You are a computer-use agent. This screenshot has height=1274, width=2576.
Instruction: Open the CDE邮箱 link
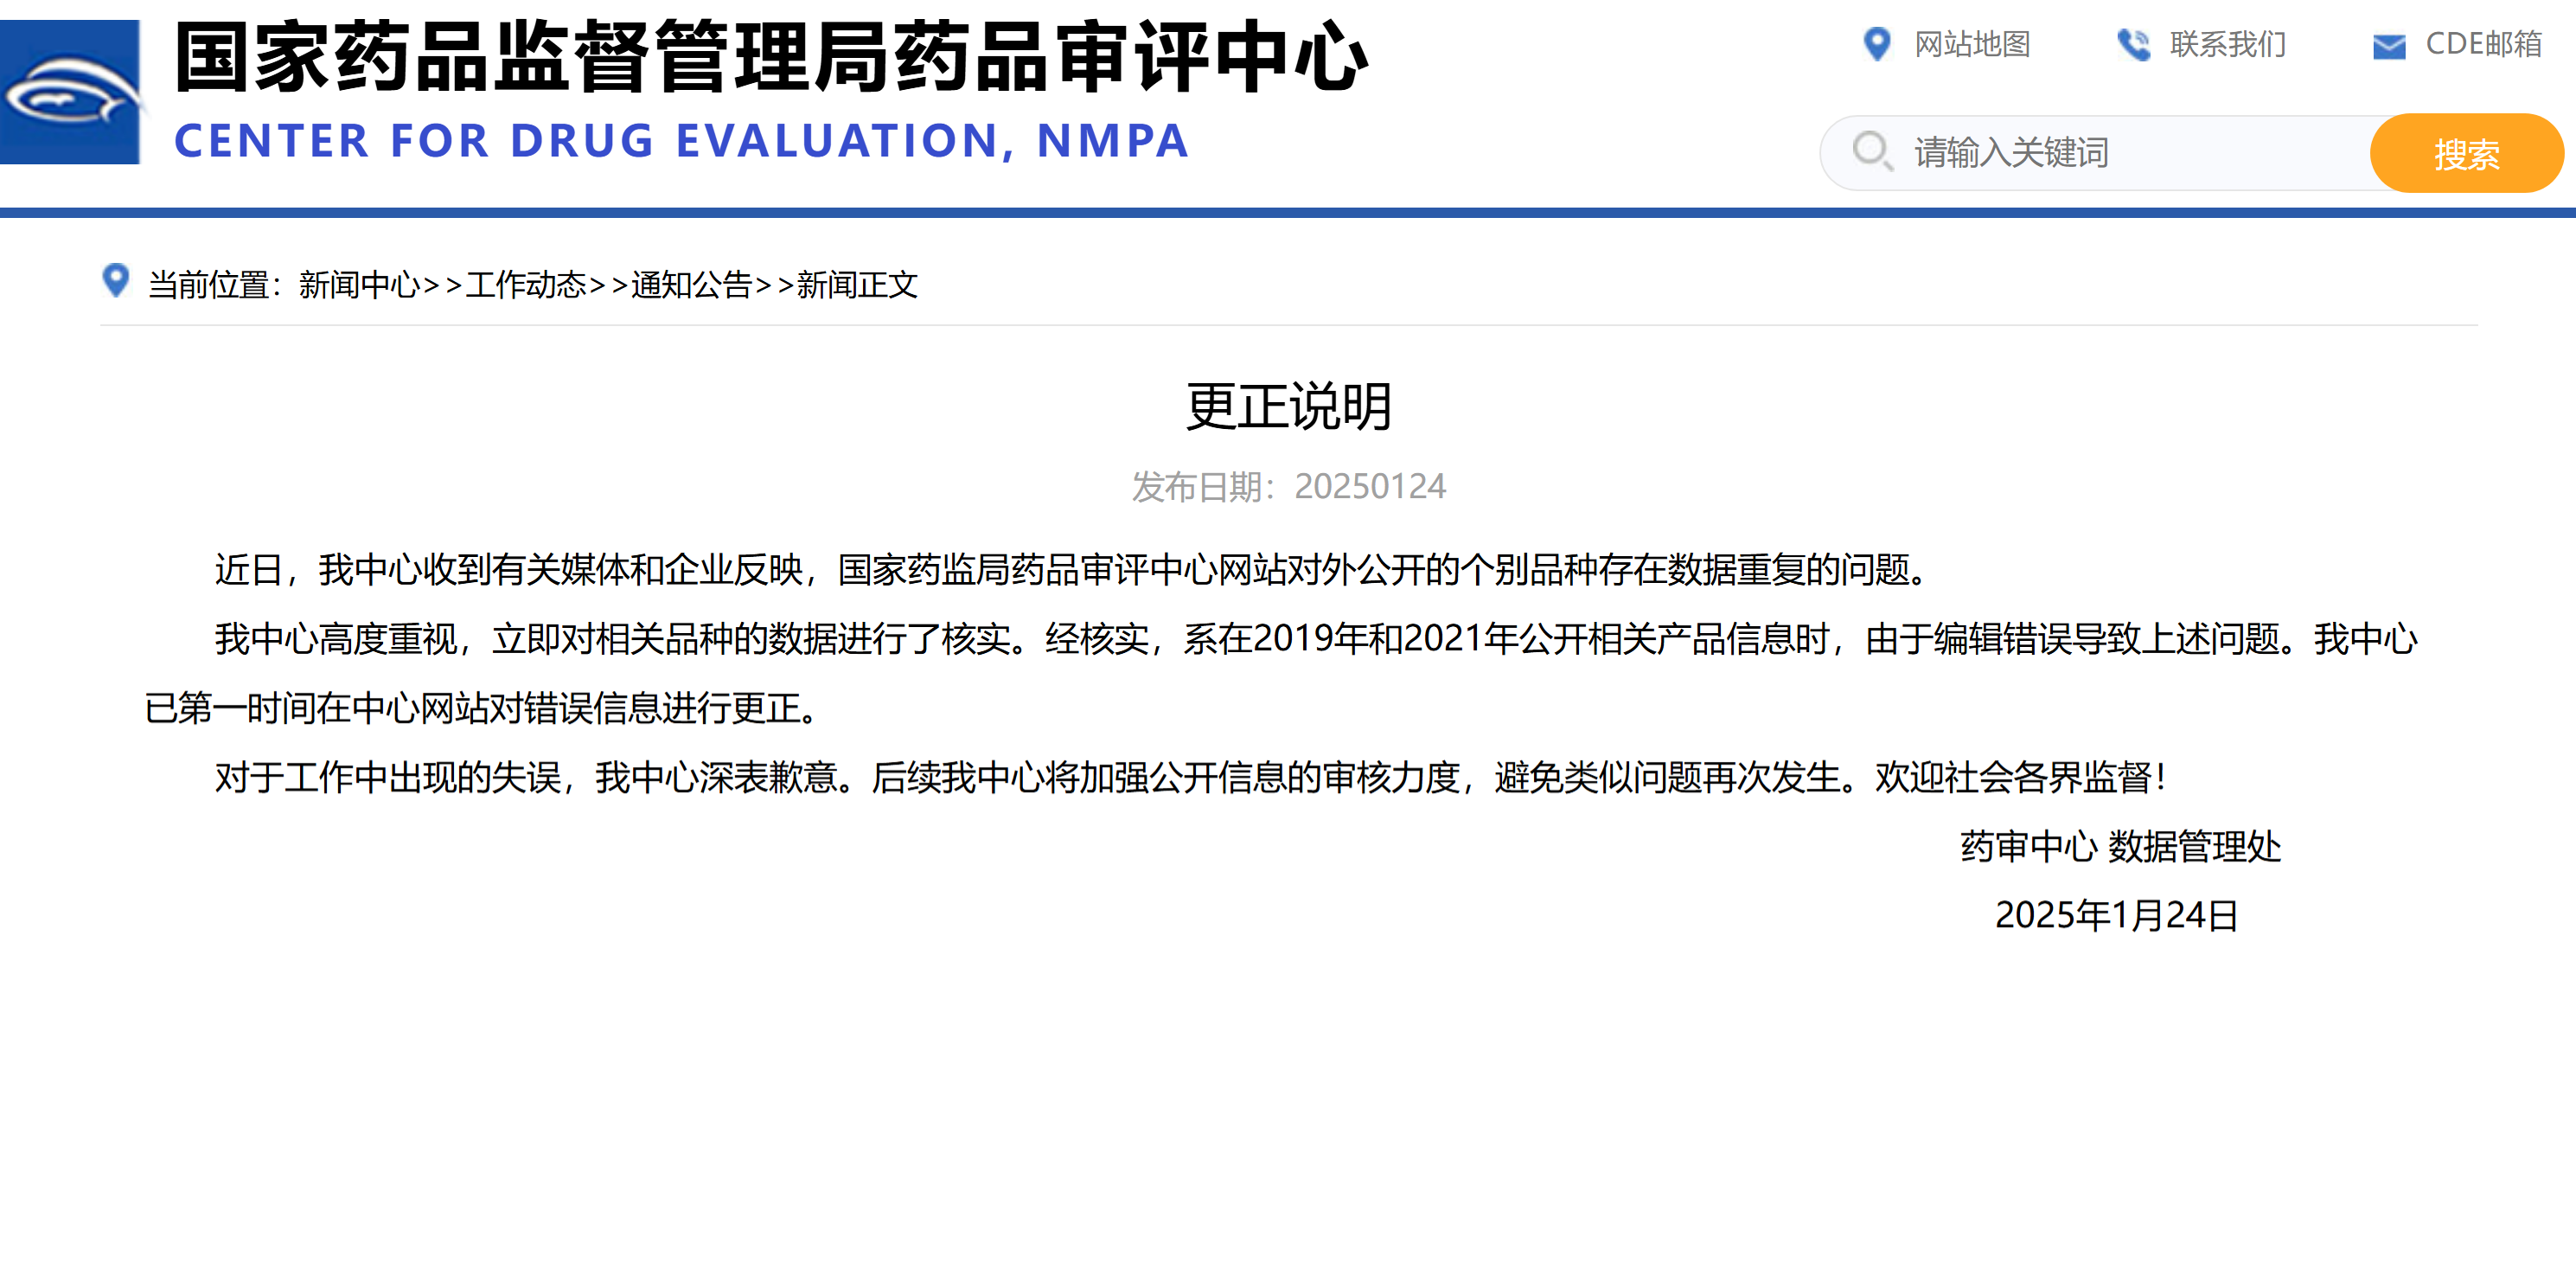coord(2483,44)
